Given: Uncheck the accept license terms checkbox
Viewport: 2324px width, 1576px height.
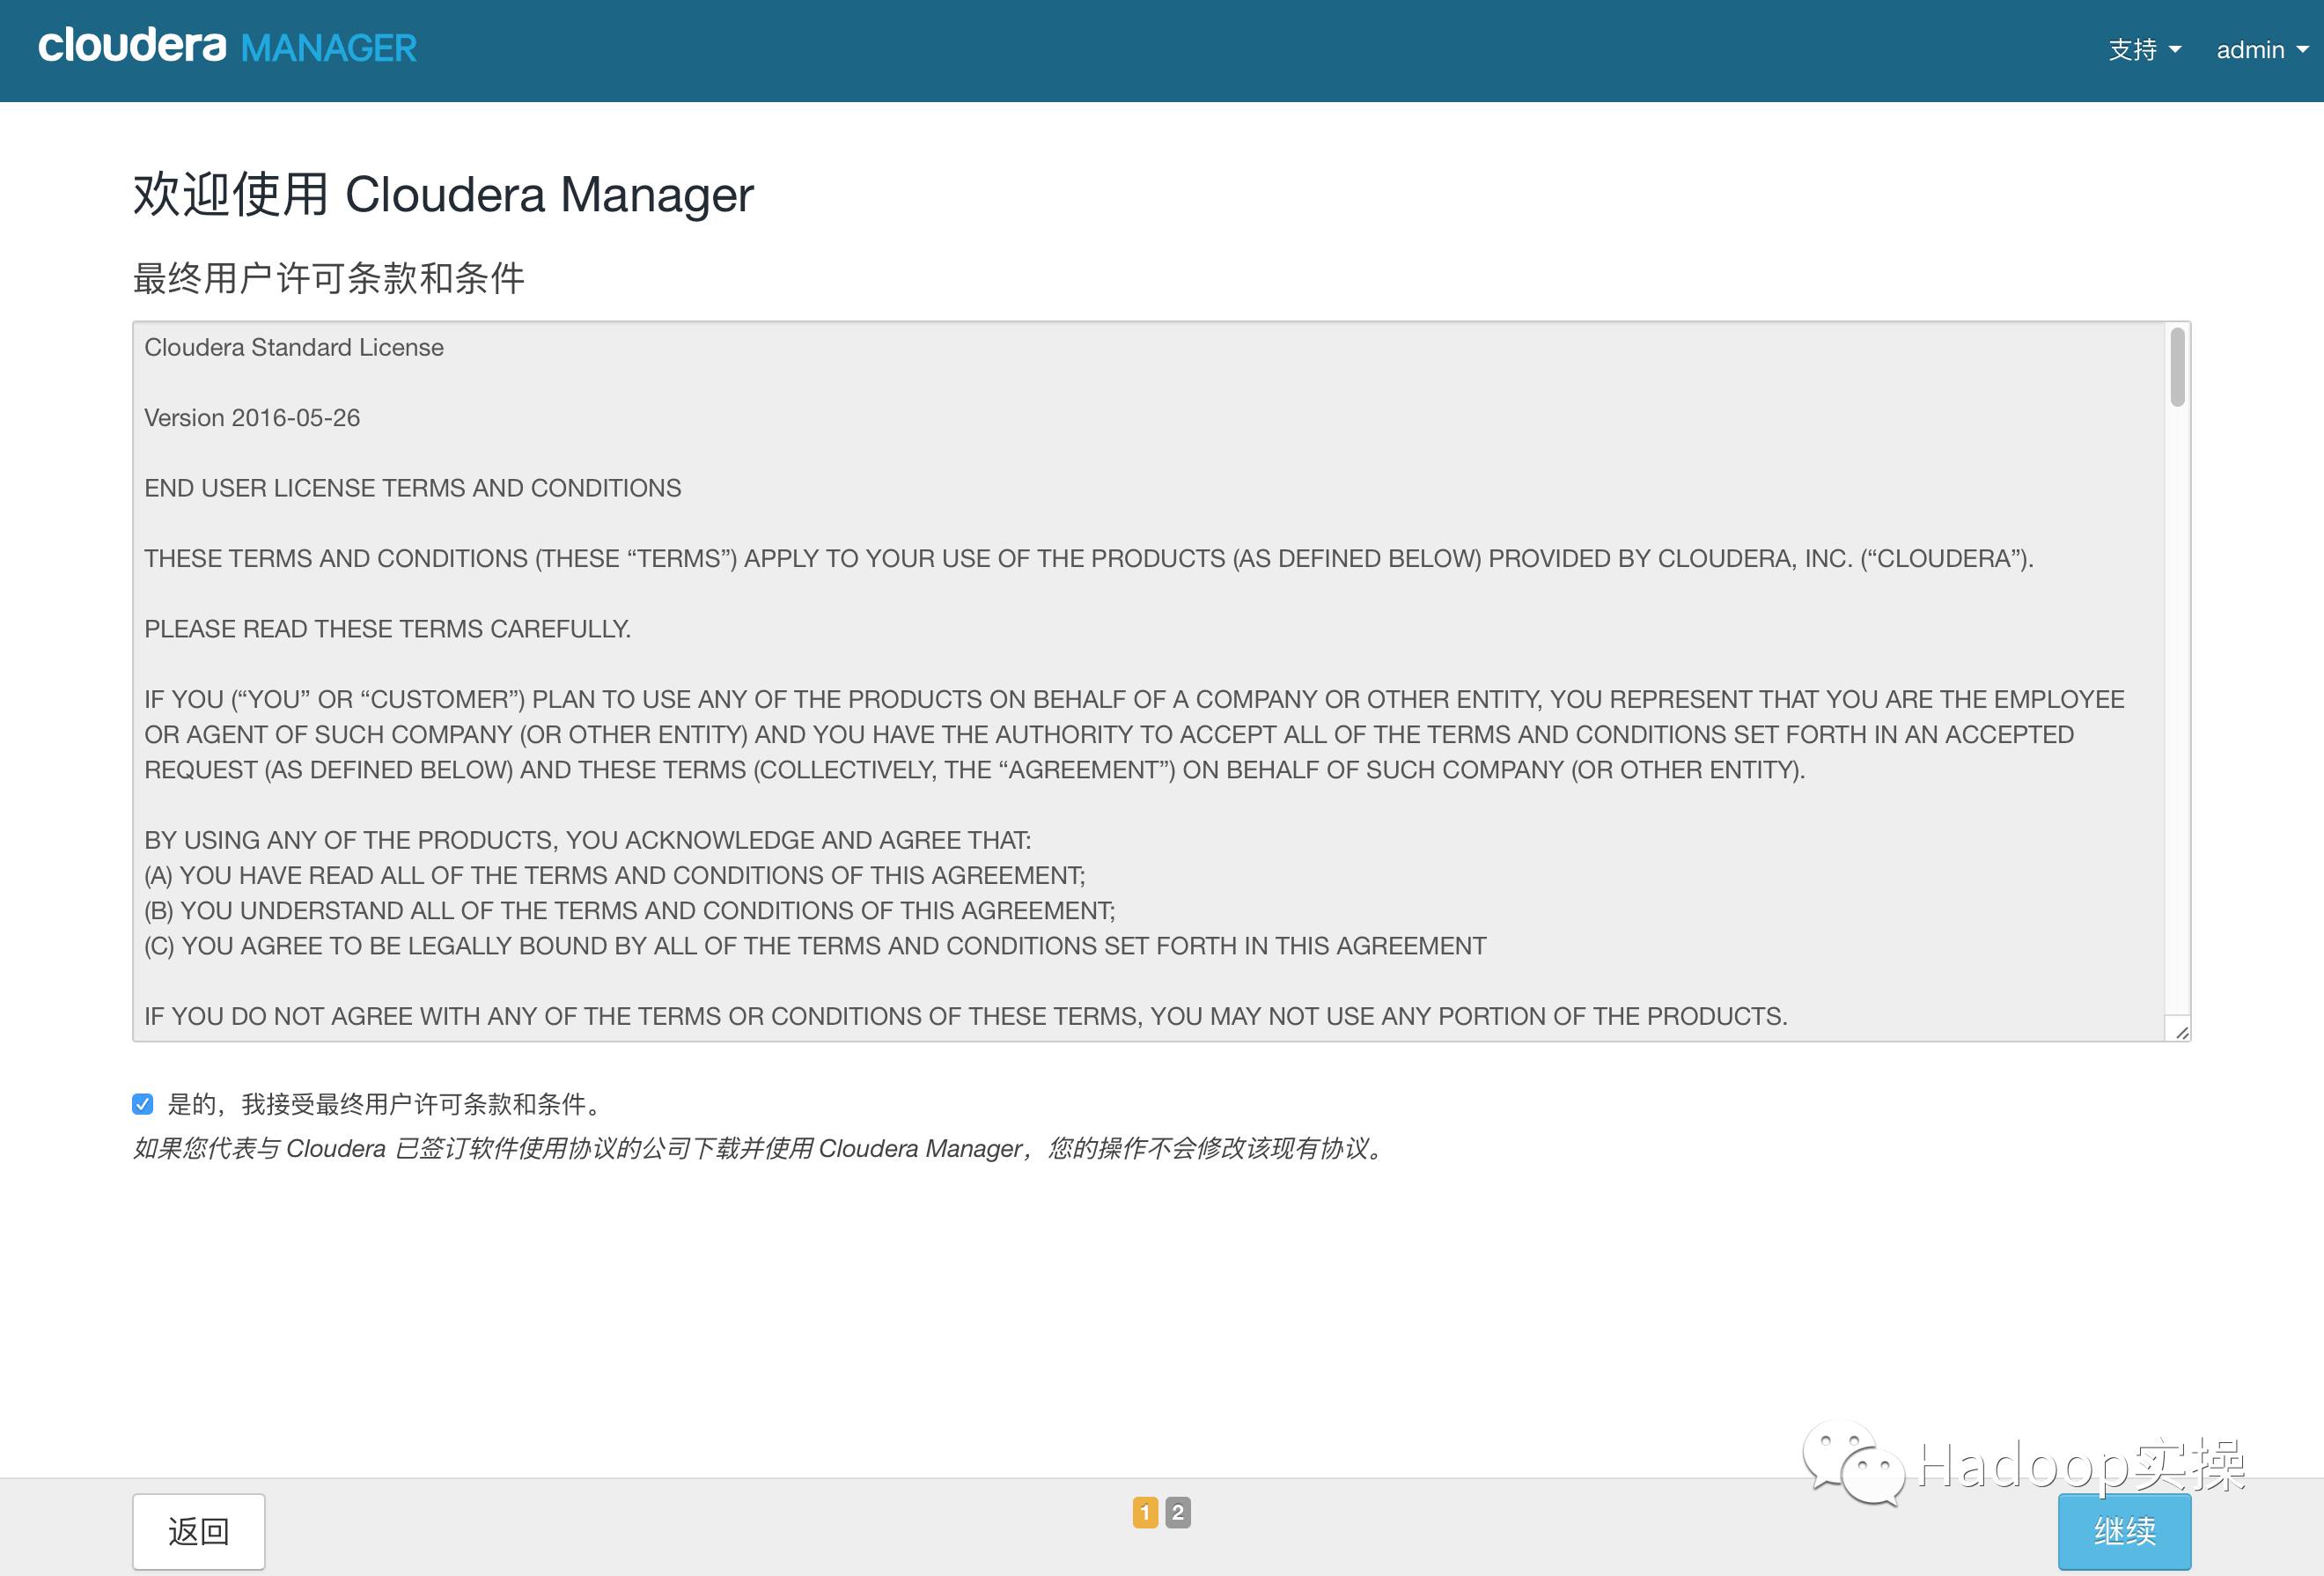Looking at the screenshot, I should pos(143,1104).
